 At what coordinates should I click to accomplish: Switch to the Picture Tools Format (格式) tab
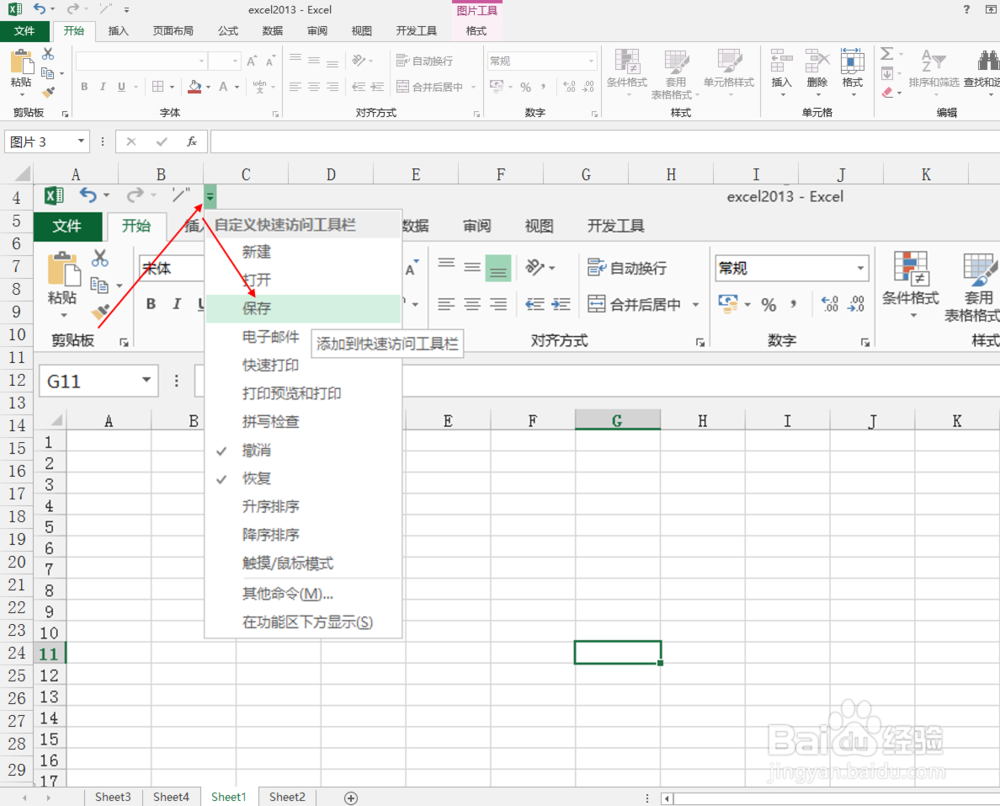[476, 31]
